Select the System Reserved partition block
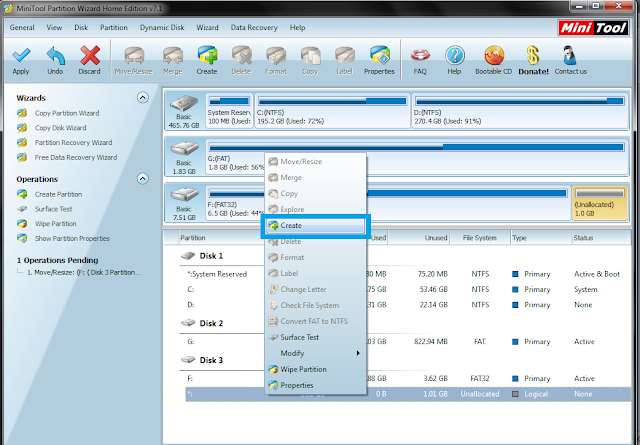 [x=229, y=111]
